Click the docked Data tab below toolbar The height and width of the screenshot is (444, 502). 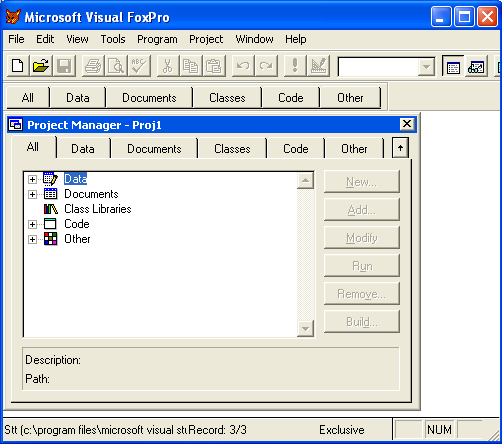pyautogui.click(x=78, y=98)
